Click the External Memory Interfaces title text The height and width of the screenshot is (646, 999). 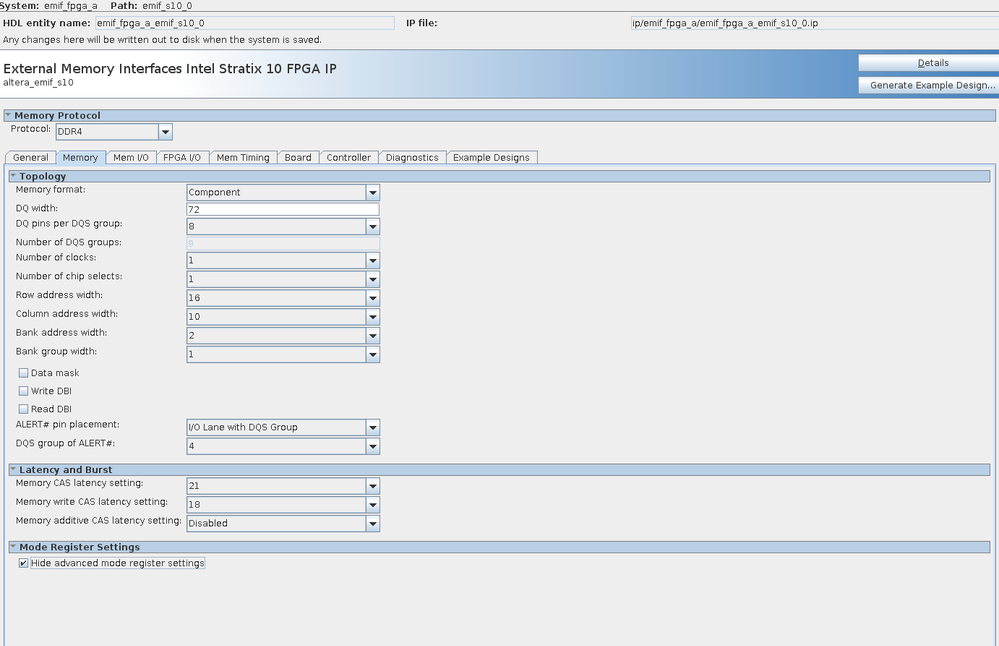[x=169, y=68]
